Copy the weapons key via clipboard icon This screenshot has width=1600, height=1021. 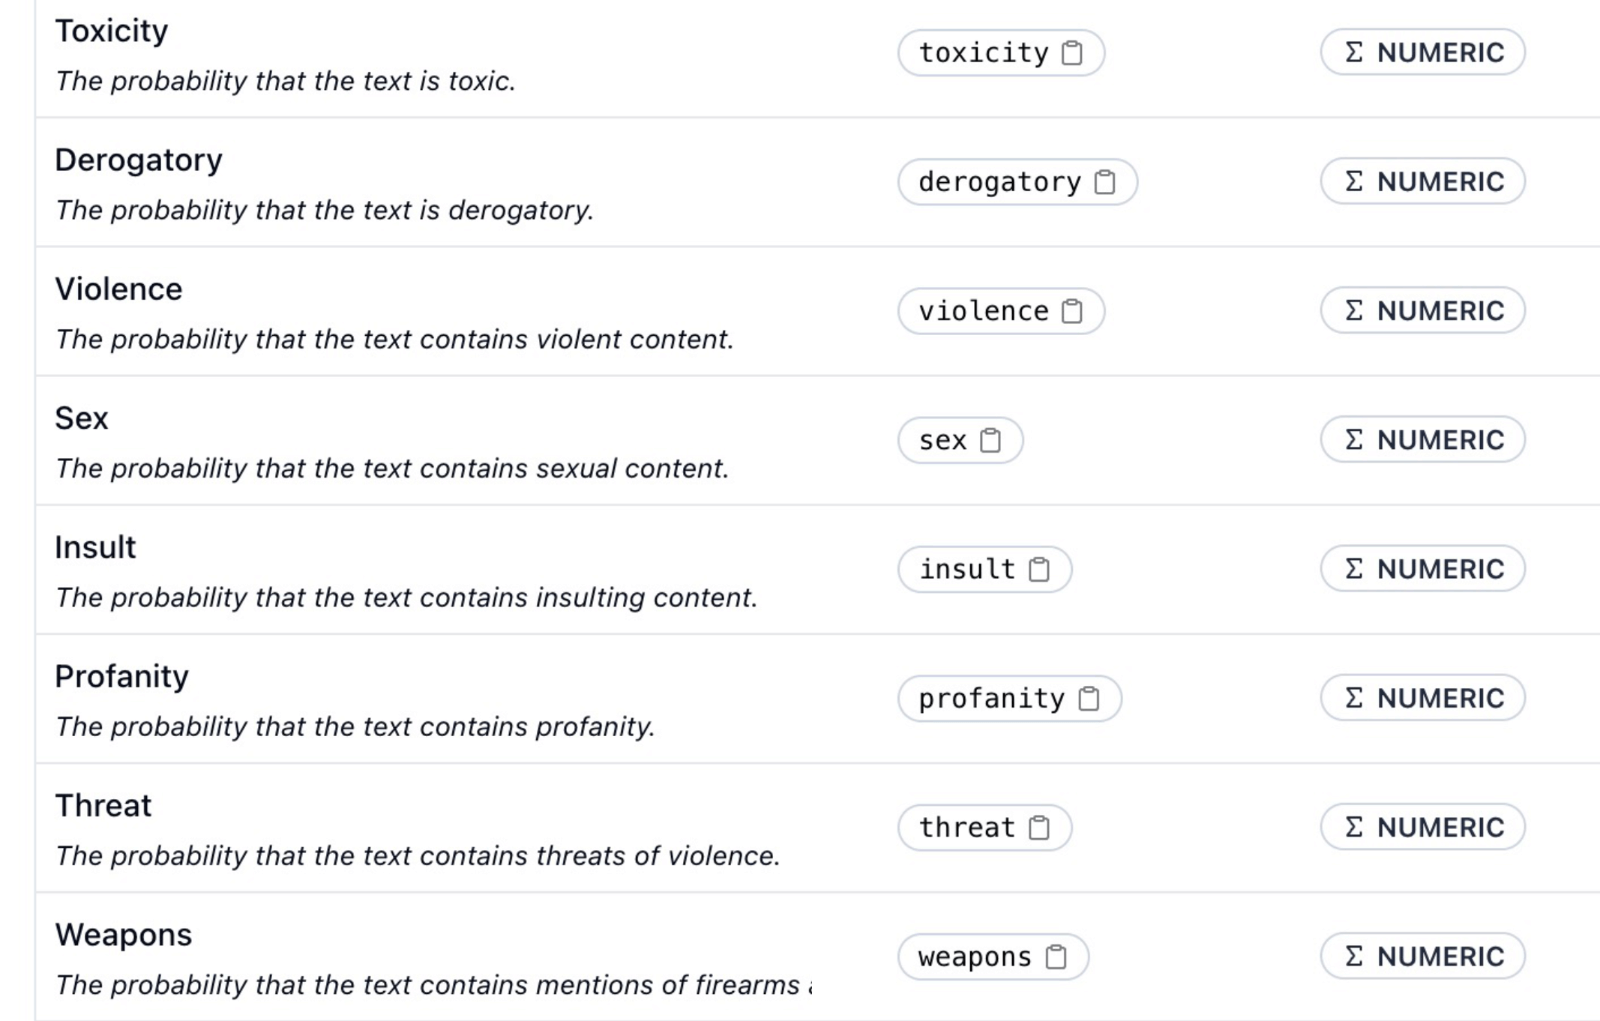point(1056,957)
